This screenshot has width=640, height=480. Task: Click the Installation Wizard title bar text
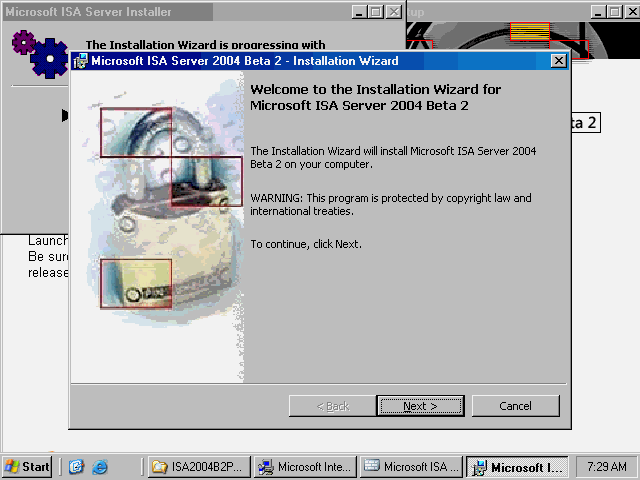[244, 61]
